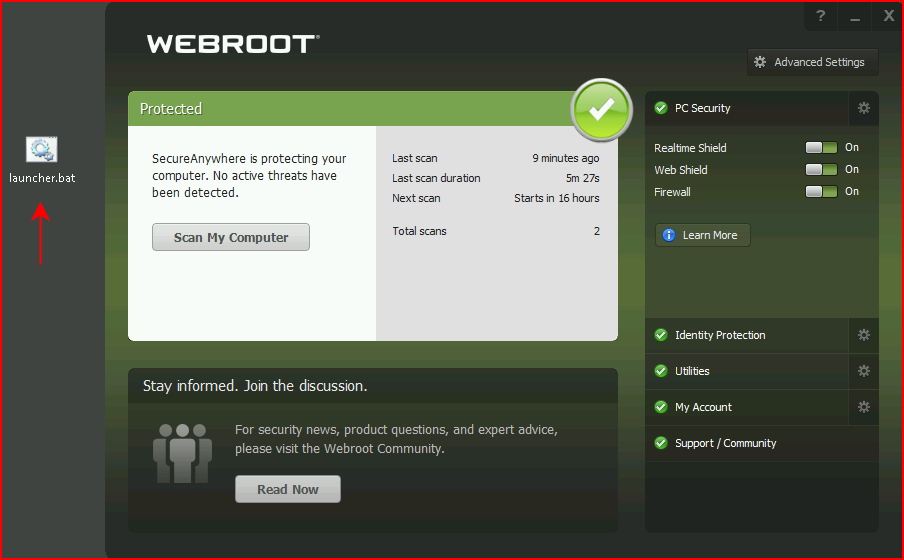Click the 'Last scan duration' label
This screenshot has width=904, height=560.
tap(436, 178)
